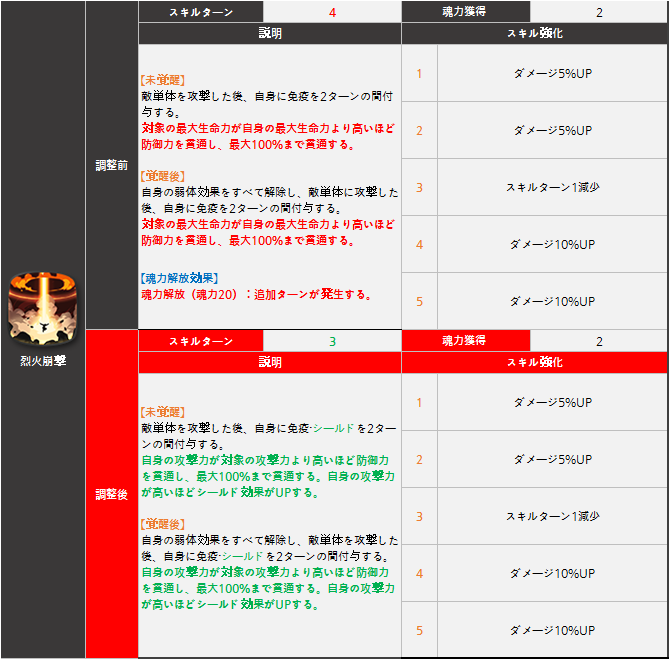The image size is (669, 659).
Task: Click red 対象の最大生命力 text under 調整前 【覚醒後】
Action: coord(268,232)
